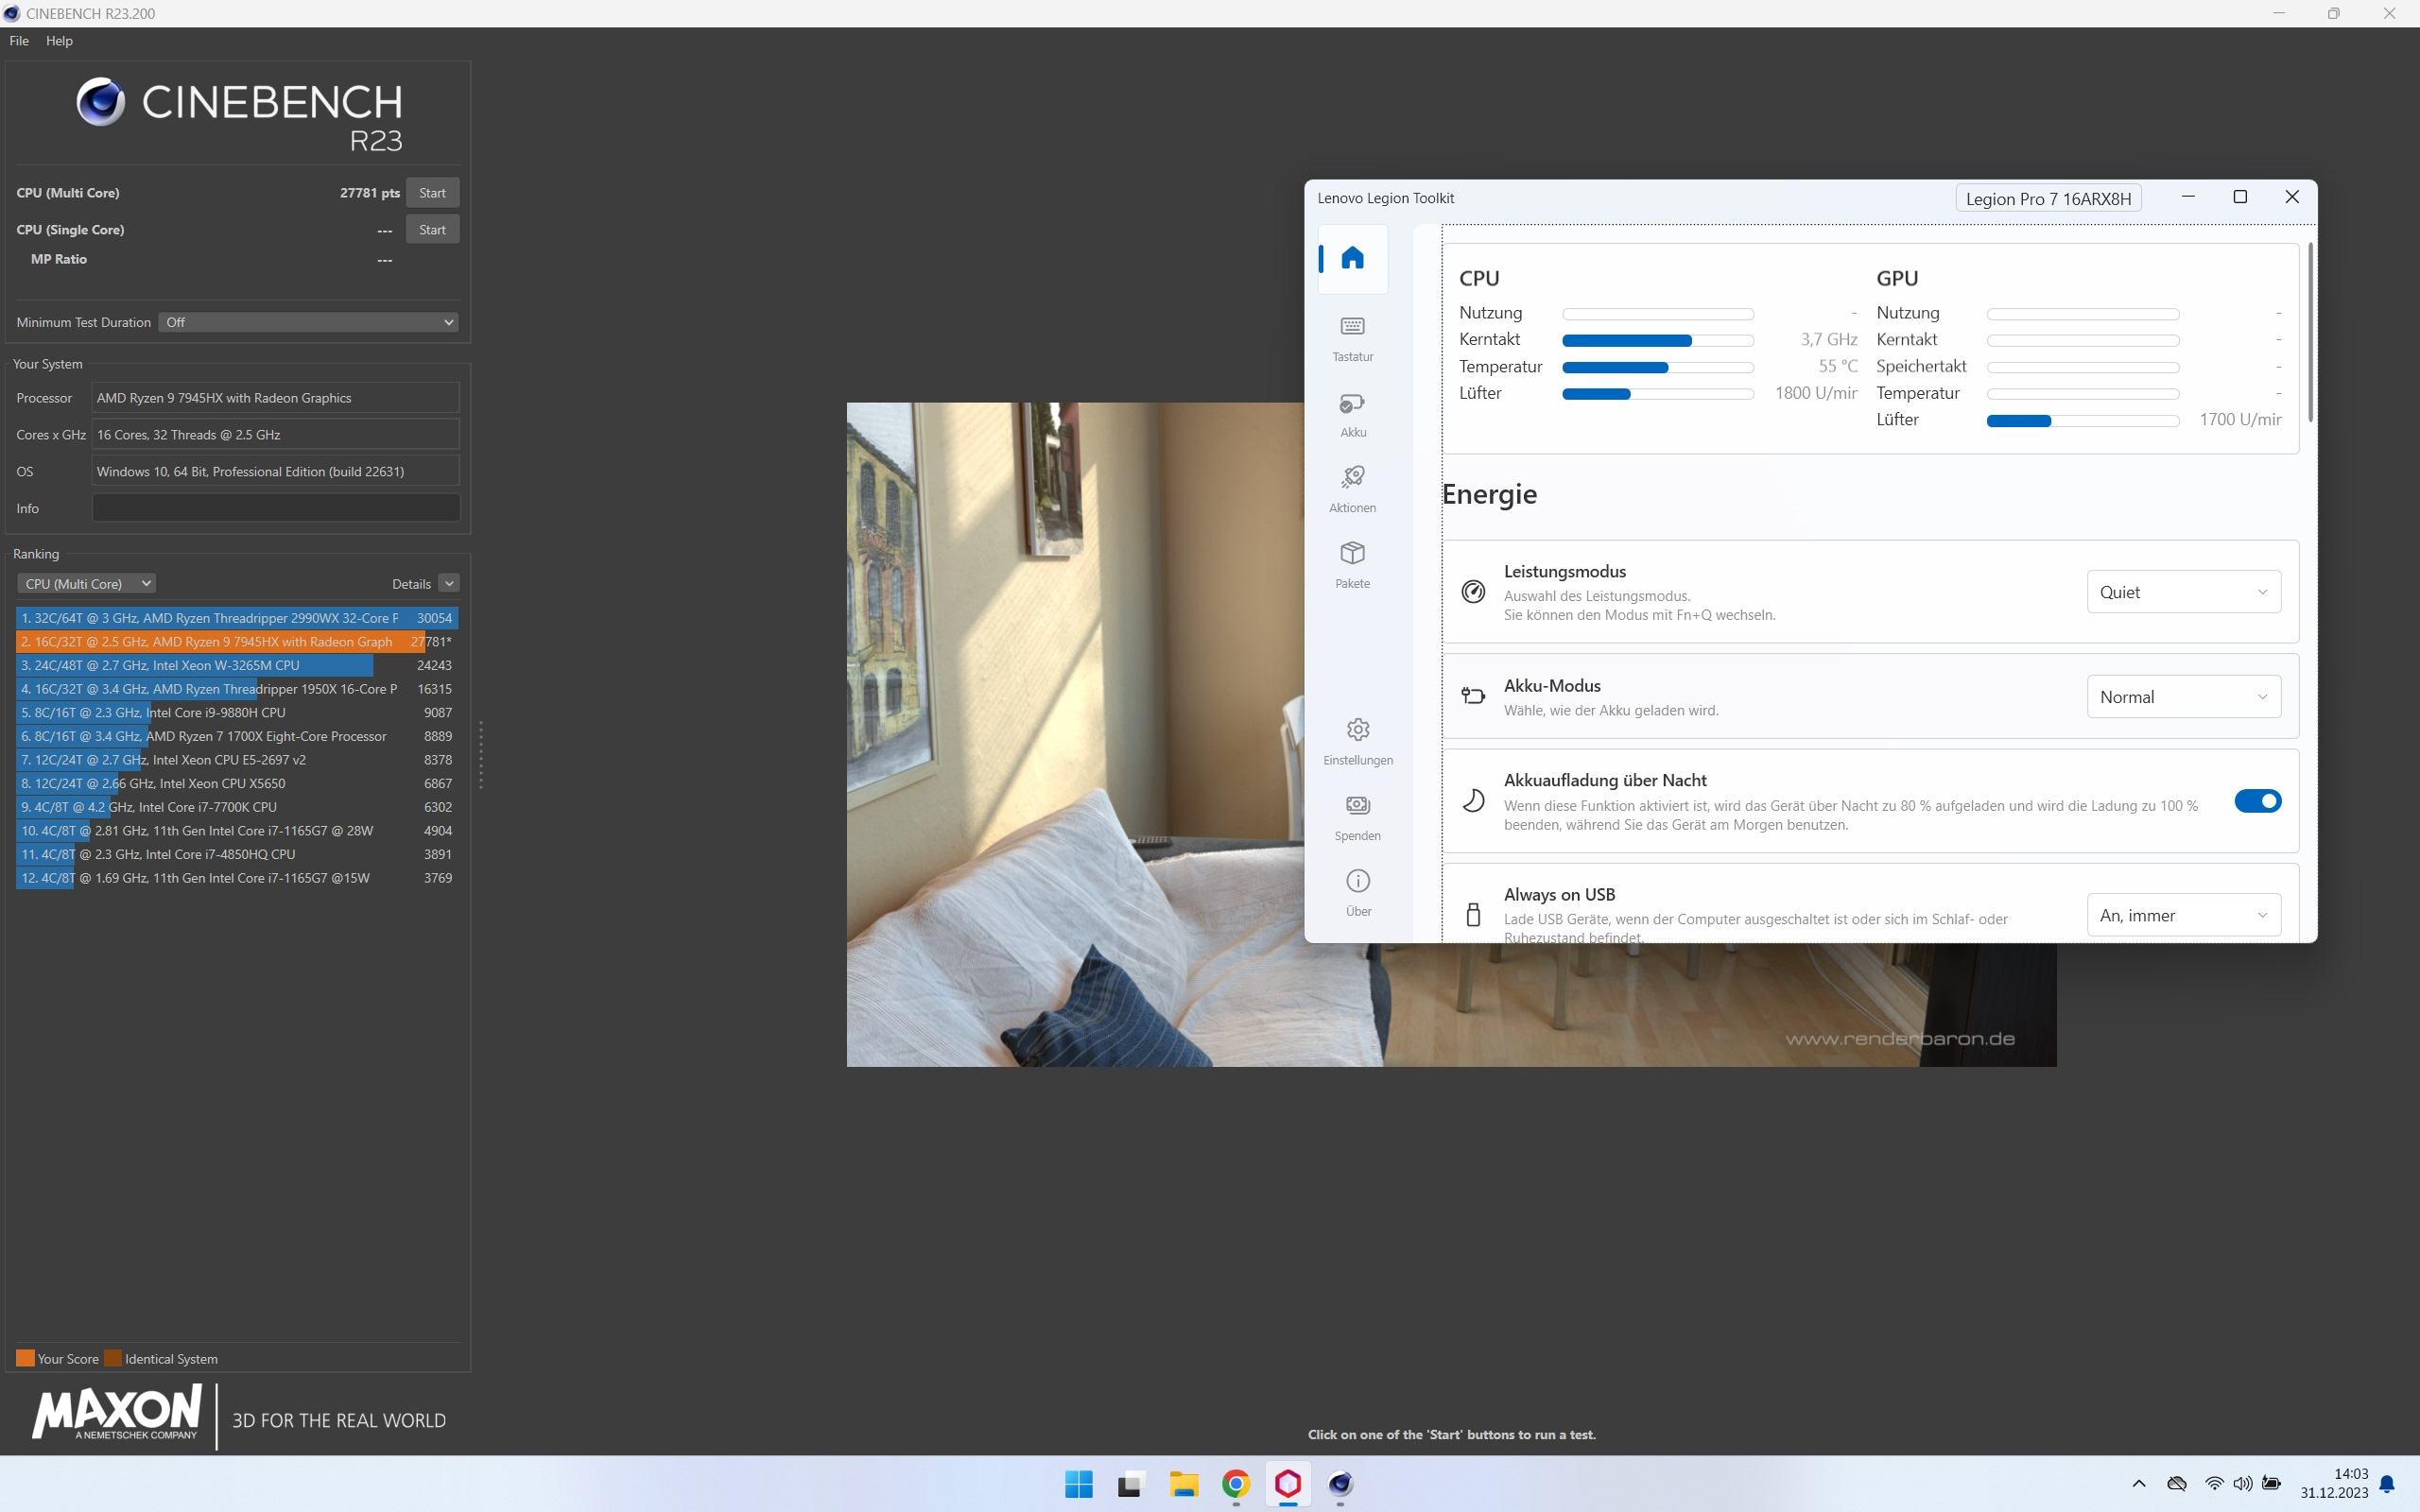Select ranking row Threadripper 1950X
2420x1512 pixels.
point(237,689)
